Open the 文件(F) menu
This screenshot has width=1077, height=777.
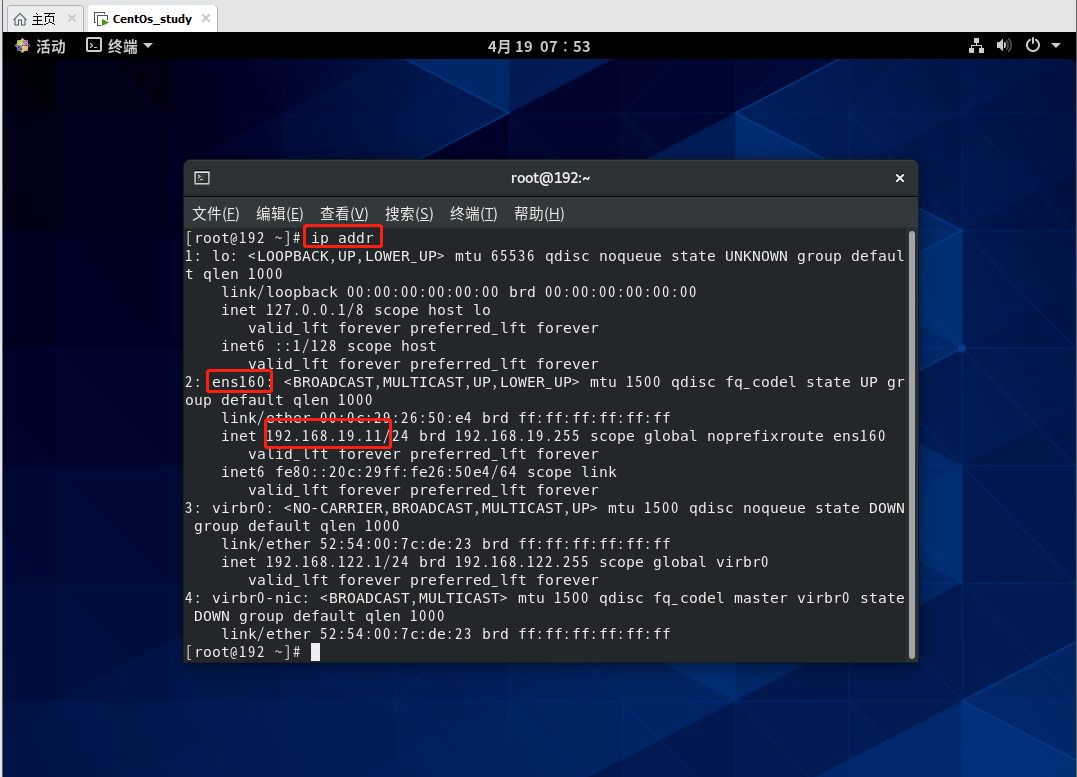click(x=216, y=214)
